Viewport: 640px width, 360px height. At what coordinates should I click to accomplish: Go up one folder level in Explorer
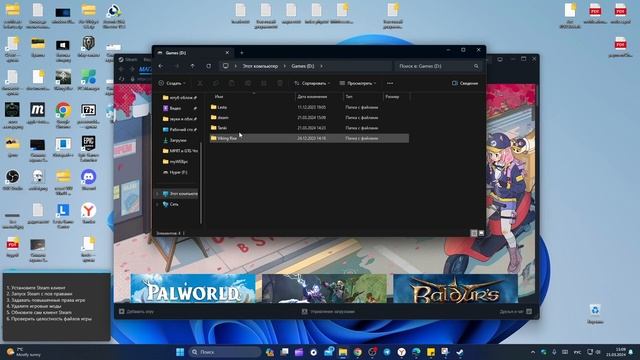pyautogui.click(x=192, y=66)
